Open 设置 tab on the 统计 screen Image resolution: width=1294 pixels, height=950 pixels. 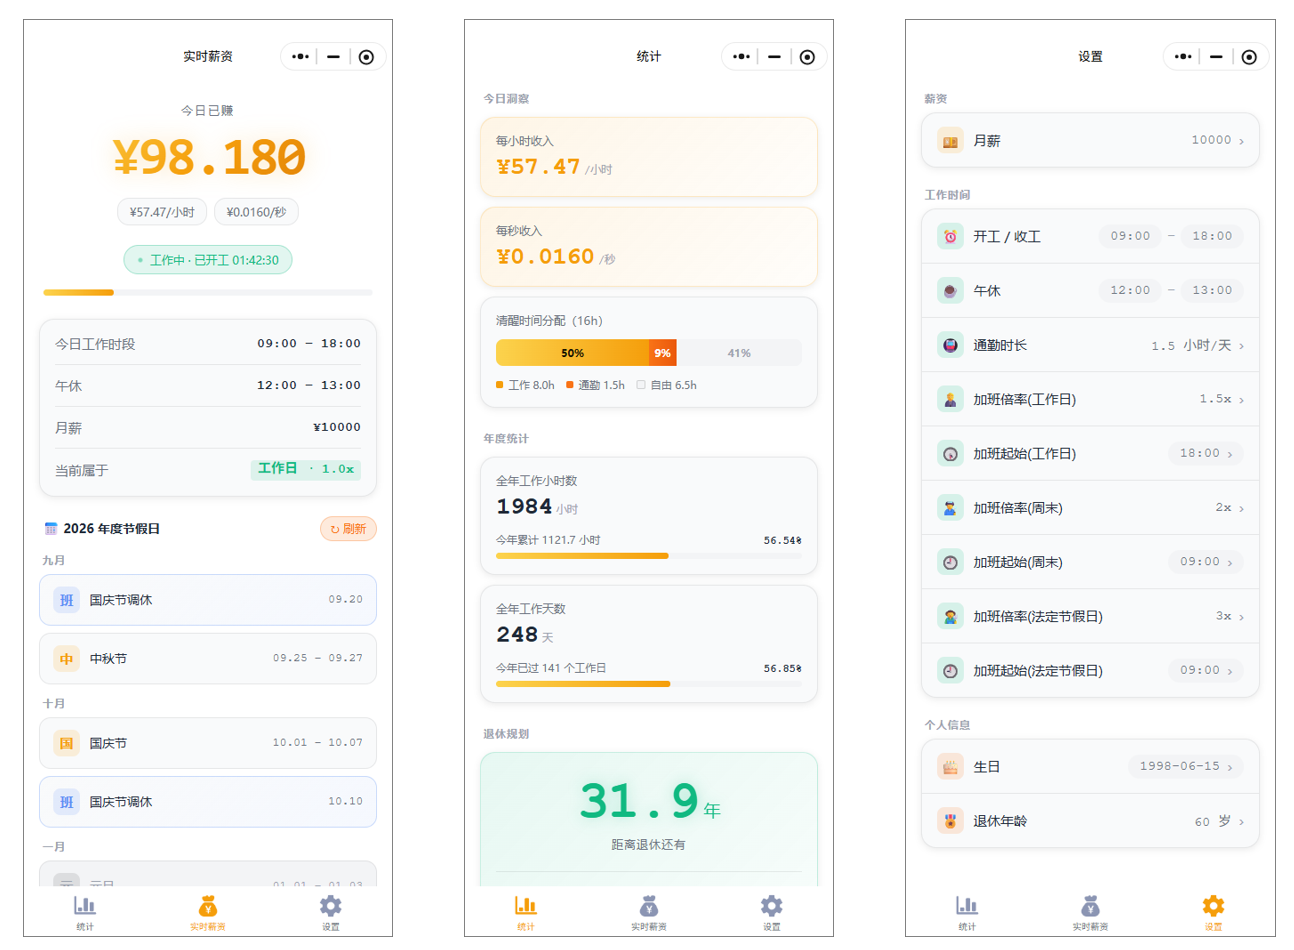[x=772, y=913]
